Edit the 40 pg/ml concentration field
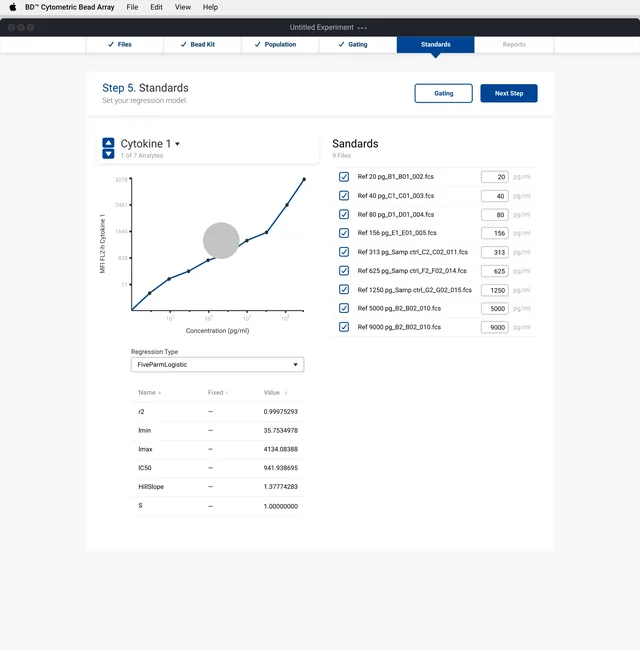The height and width of the screenshot is (650, 640). click(495, 196)
